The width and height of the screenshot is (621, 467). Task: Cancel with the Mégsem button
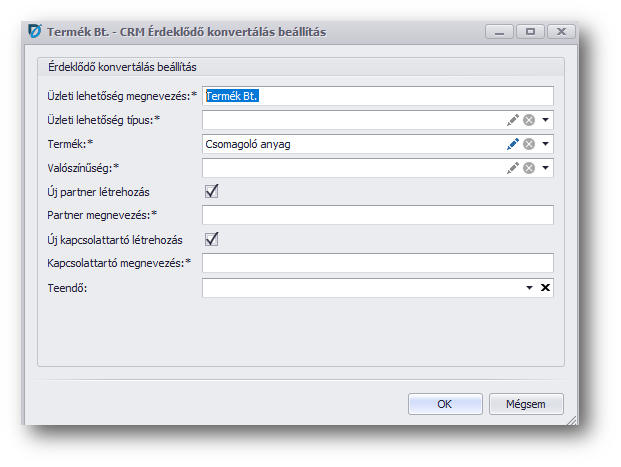526,404
